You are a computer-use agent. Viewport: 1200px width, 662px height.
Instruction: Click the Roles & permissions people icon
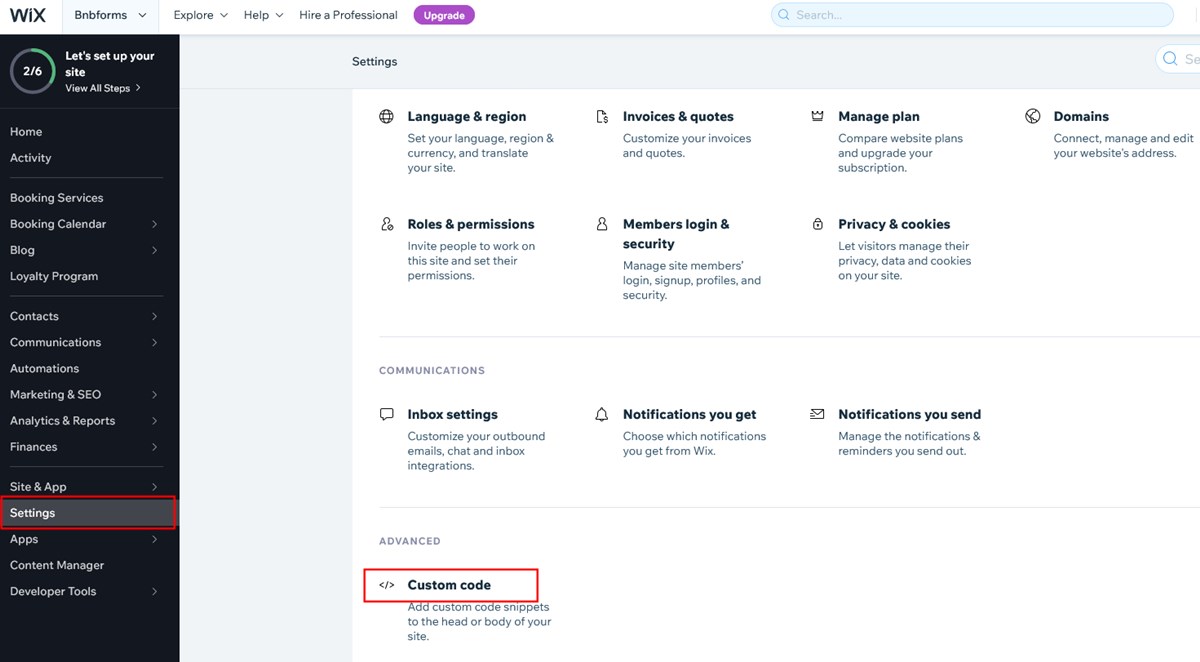pos(387,225)
